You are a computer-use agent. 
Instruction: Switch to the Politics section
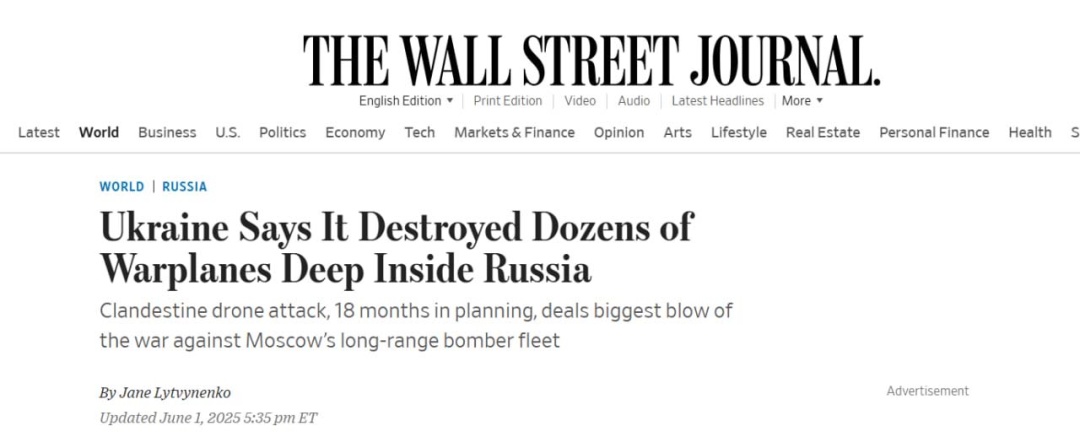282,132
